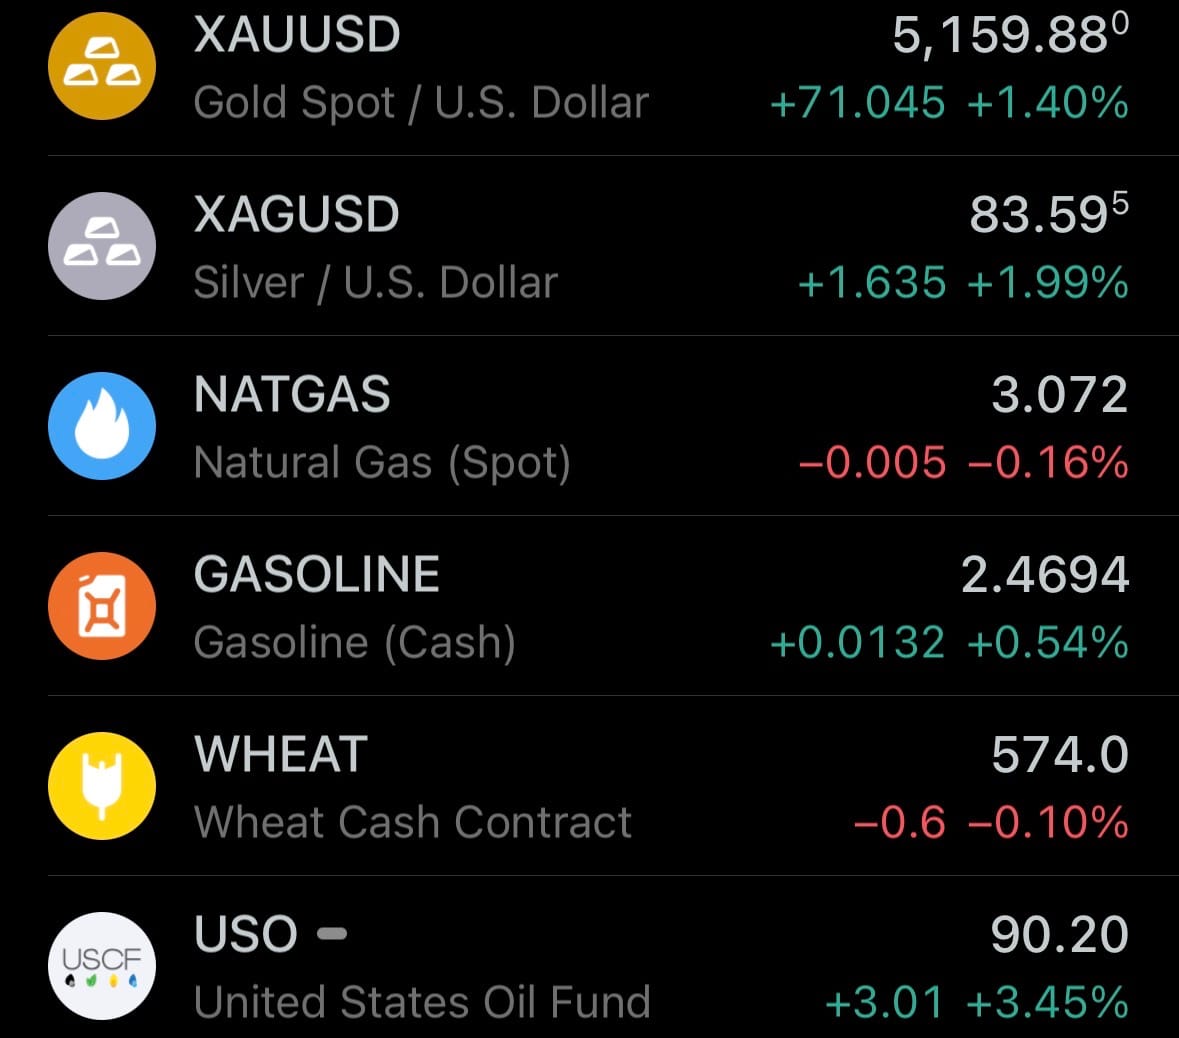The height and width of the screenshot is (1038, 1179).
Task: Open the XAUUSD symbol title
Action: [x=297, y=35]
